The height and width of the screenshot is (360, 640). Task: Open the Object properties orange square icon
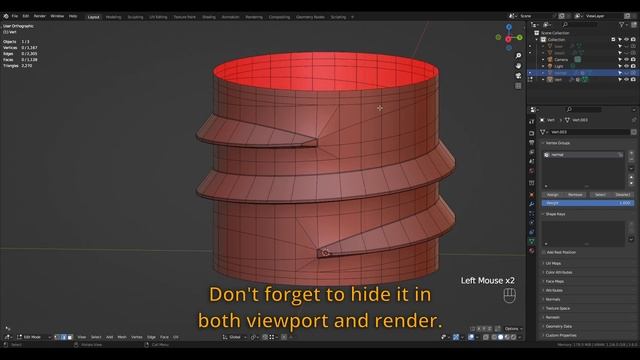pyautogui.click(x=531, y=195)
